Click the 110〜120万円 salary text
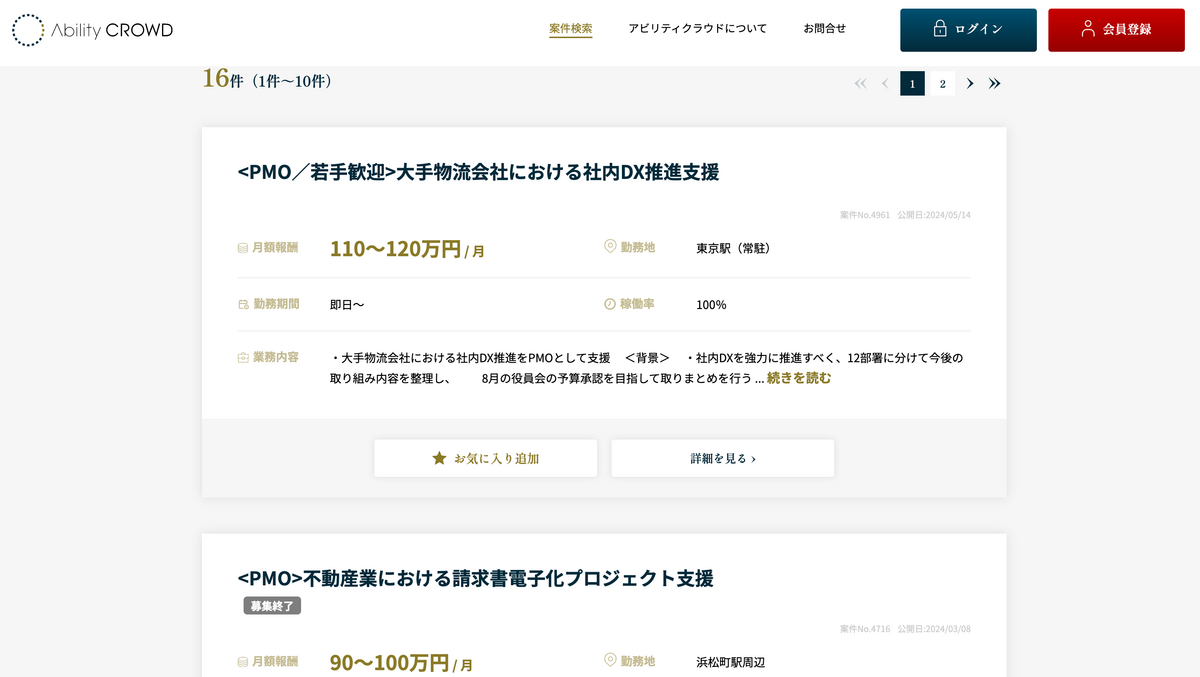This screenshot has height=677, width=1200. click(x=407, y=249)
